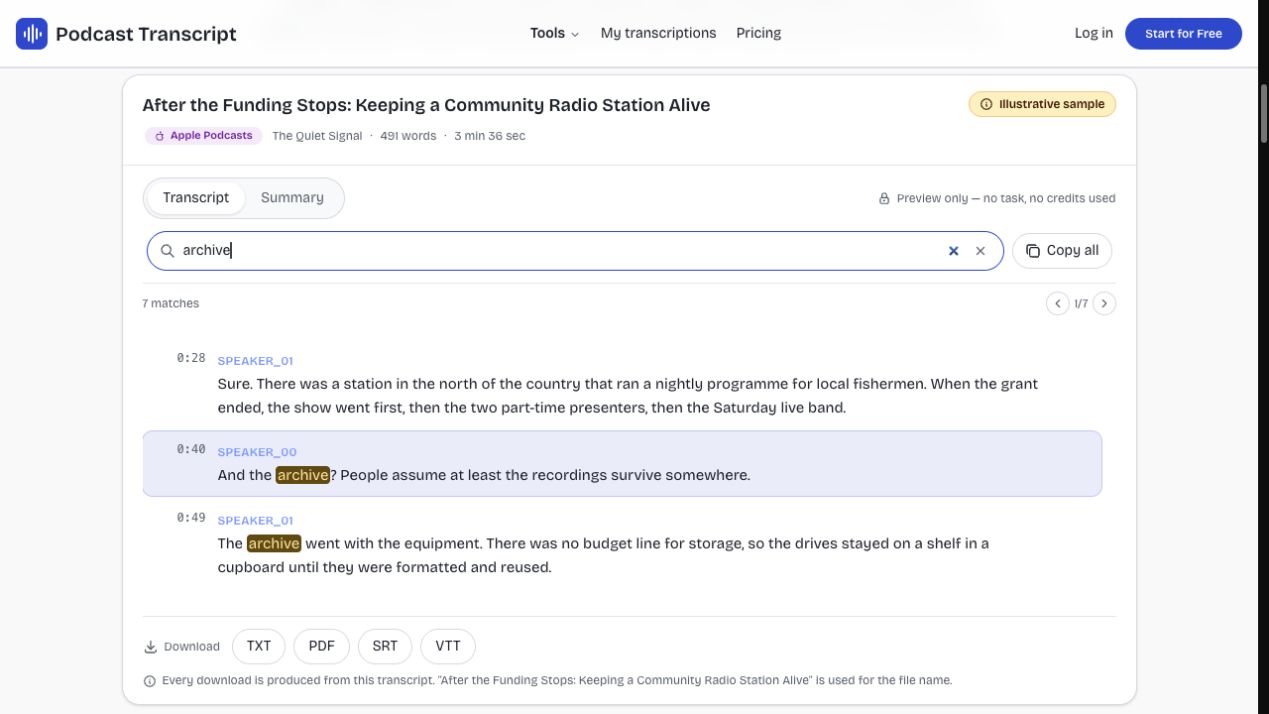The height and width of the screenshot is (714, 1269).
Task: Click 'Preview only — no task, no credits used'
Action: point(1006,199)
